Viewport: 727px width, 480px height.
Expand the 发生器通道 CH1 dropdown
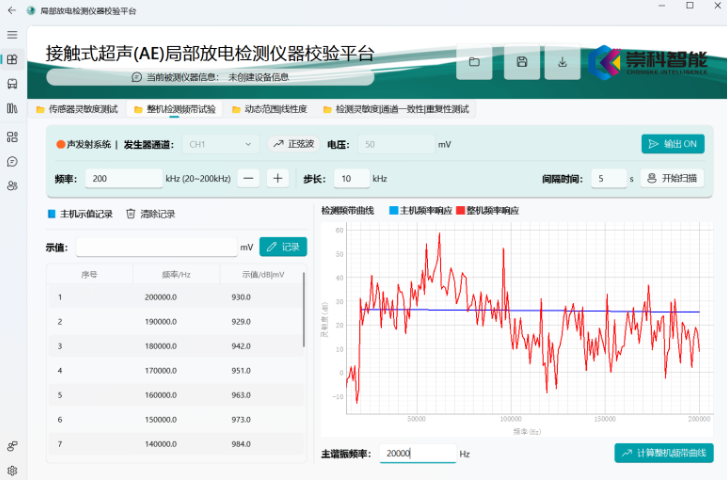click(221, 144)
